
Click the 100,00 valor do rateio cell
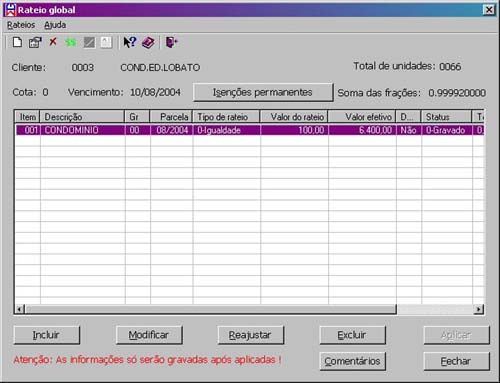coord(295,130)
